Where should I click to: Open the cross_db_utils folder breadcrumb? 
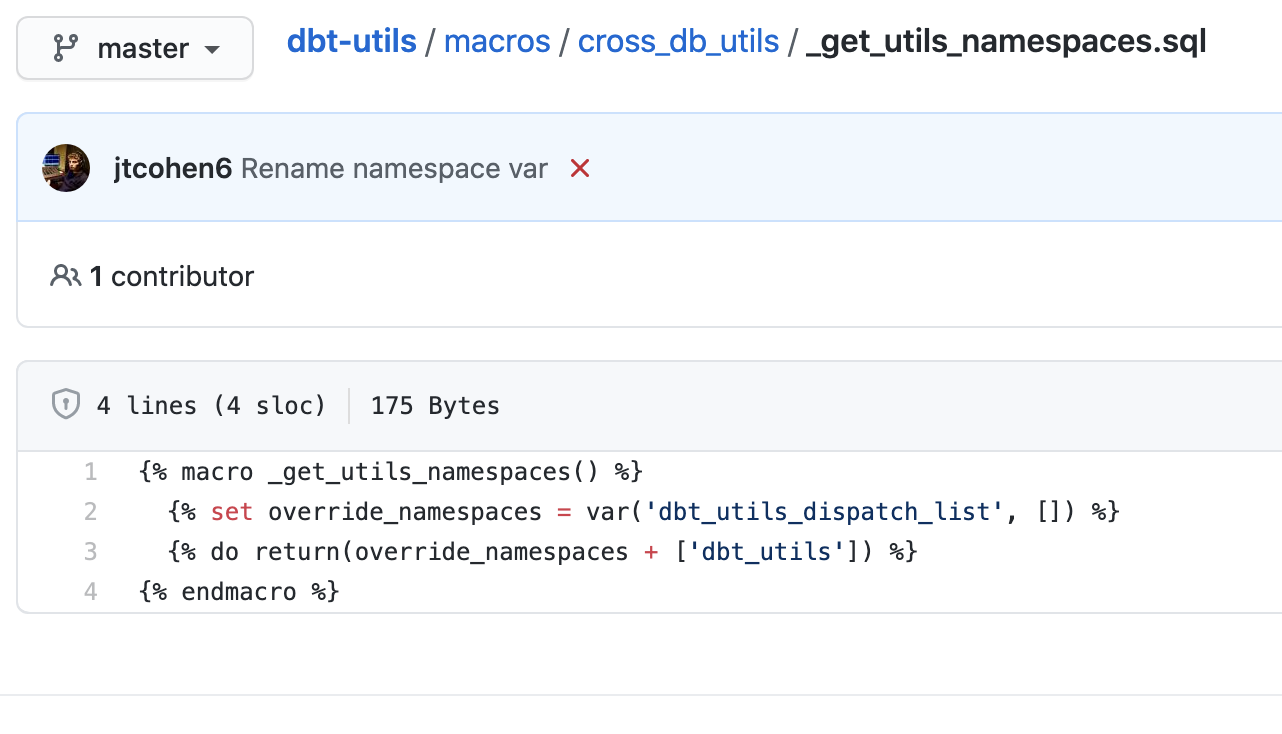678,41
